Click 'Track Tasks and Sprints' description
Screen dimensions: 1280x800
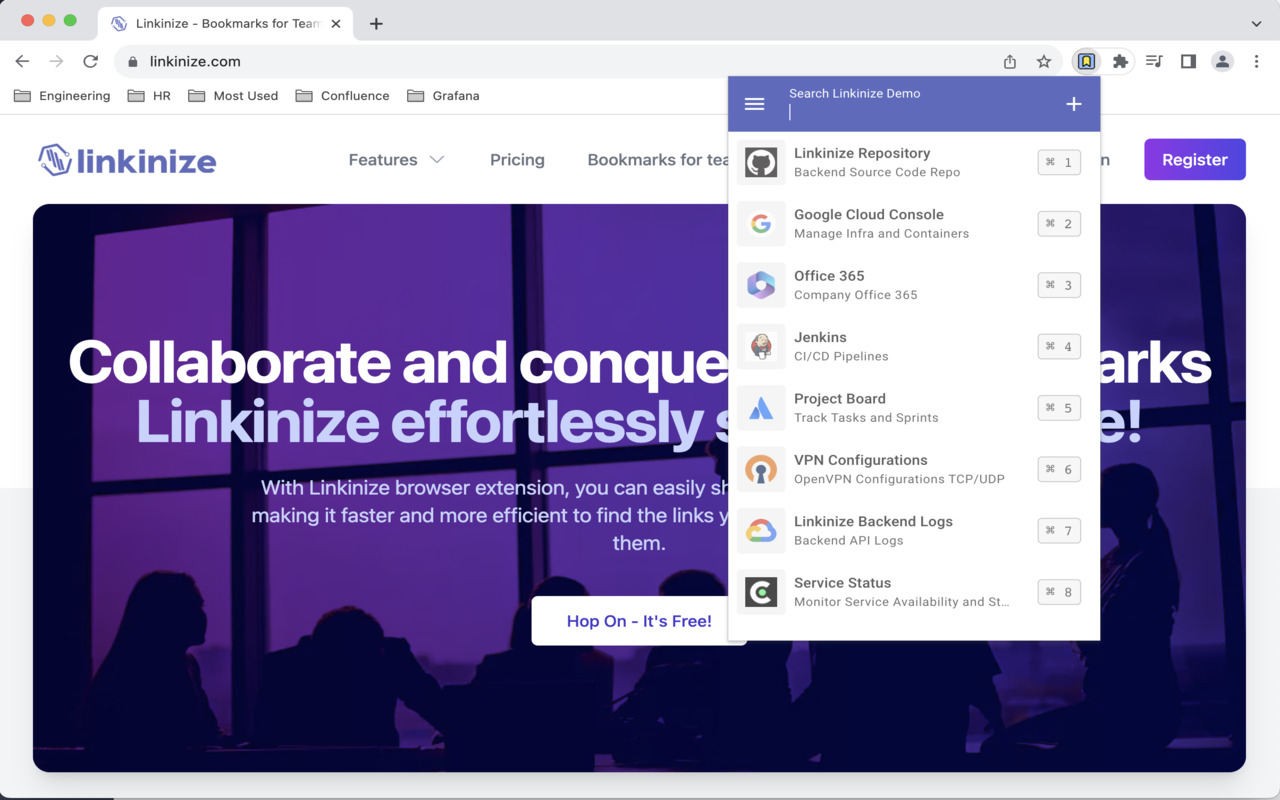point(866,418)
